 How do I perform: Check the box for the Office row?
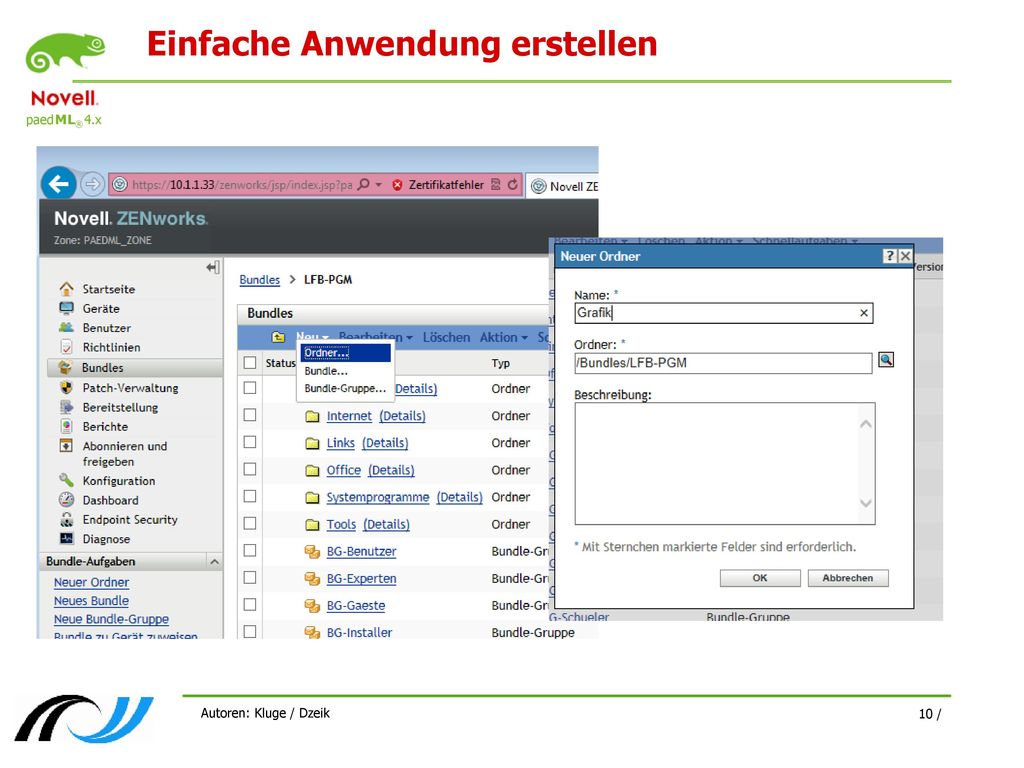pyautogui.click(x=249, y=469)
